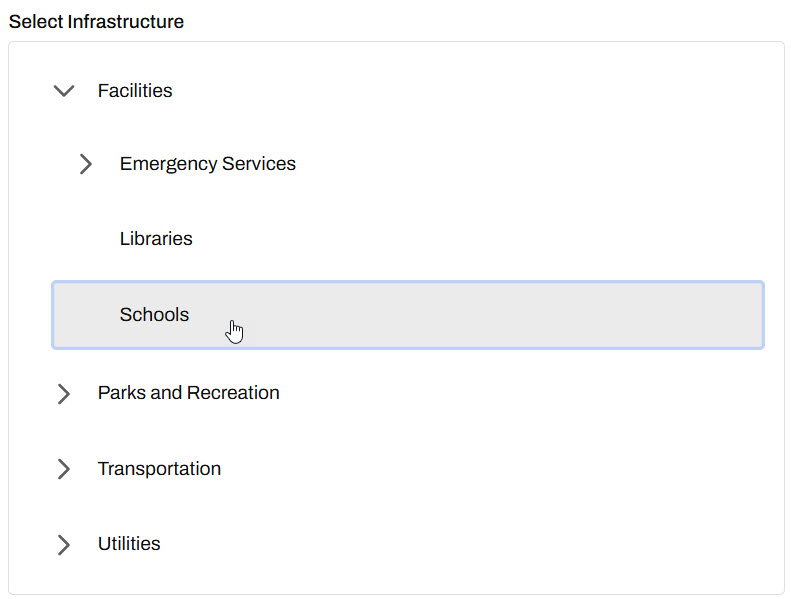Click the Select Infrastructure heading
791x599 pixels.
[x=96, y=22]
